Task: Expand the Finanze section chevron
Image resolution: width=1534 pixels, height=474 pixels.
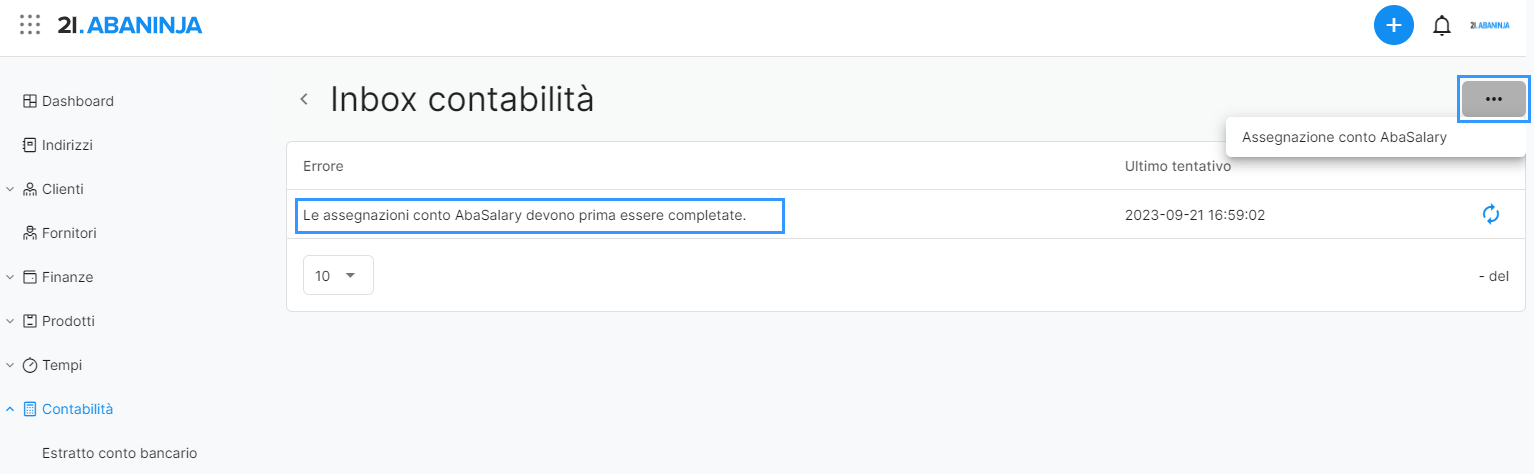Action: coord(10,277)
